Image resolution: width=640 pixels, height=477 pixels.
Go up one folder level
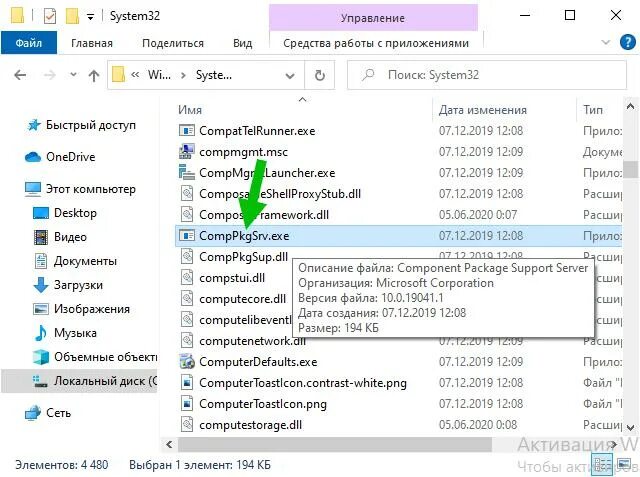[94, 75]
